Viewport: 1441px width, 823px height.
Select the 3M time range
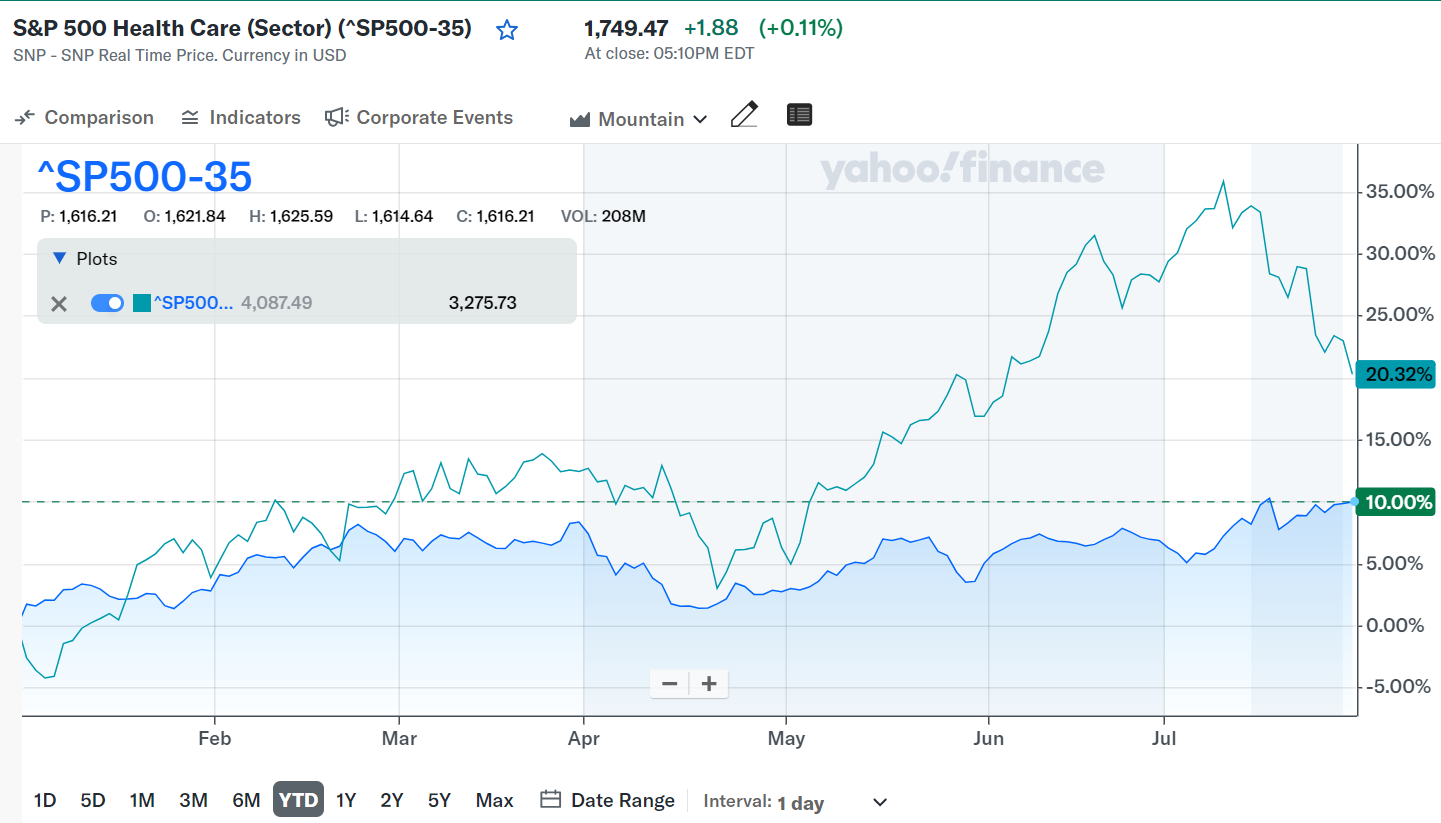pos(193,800)
